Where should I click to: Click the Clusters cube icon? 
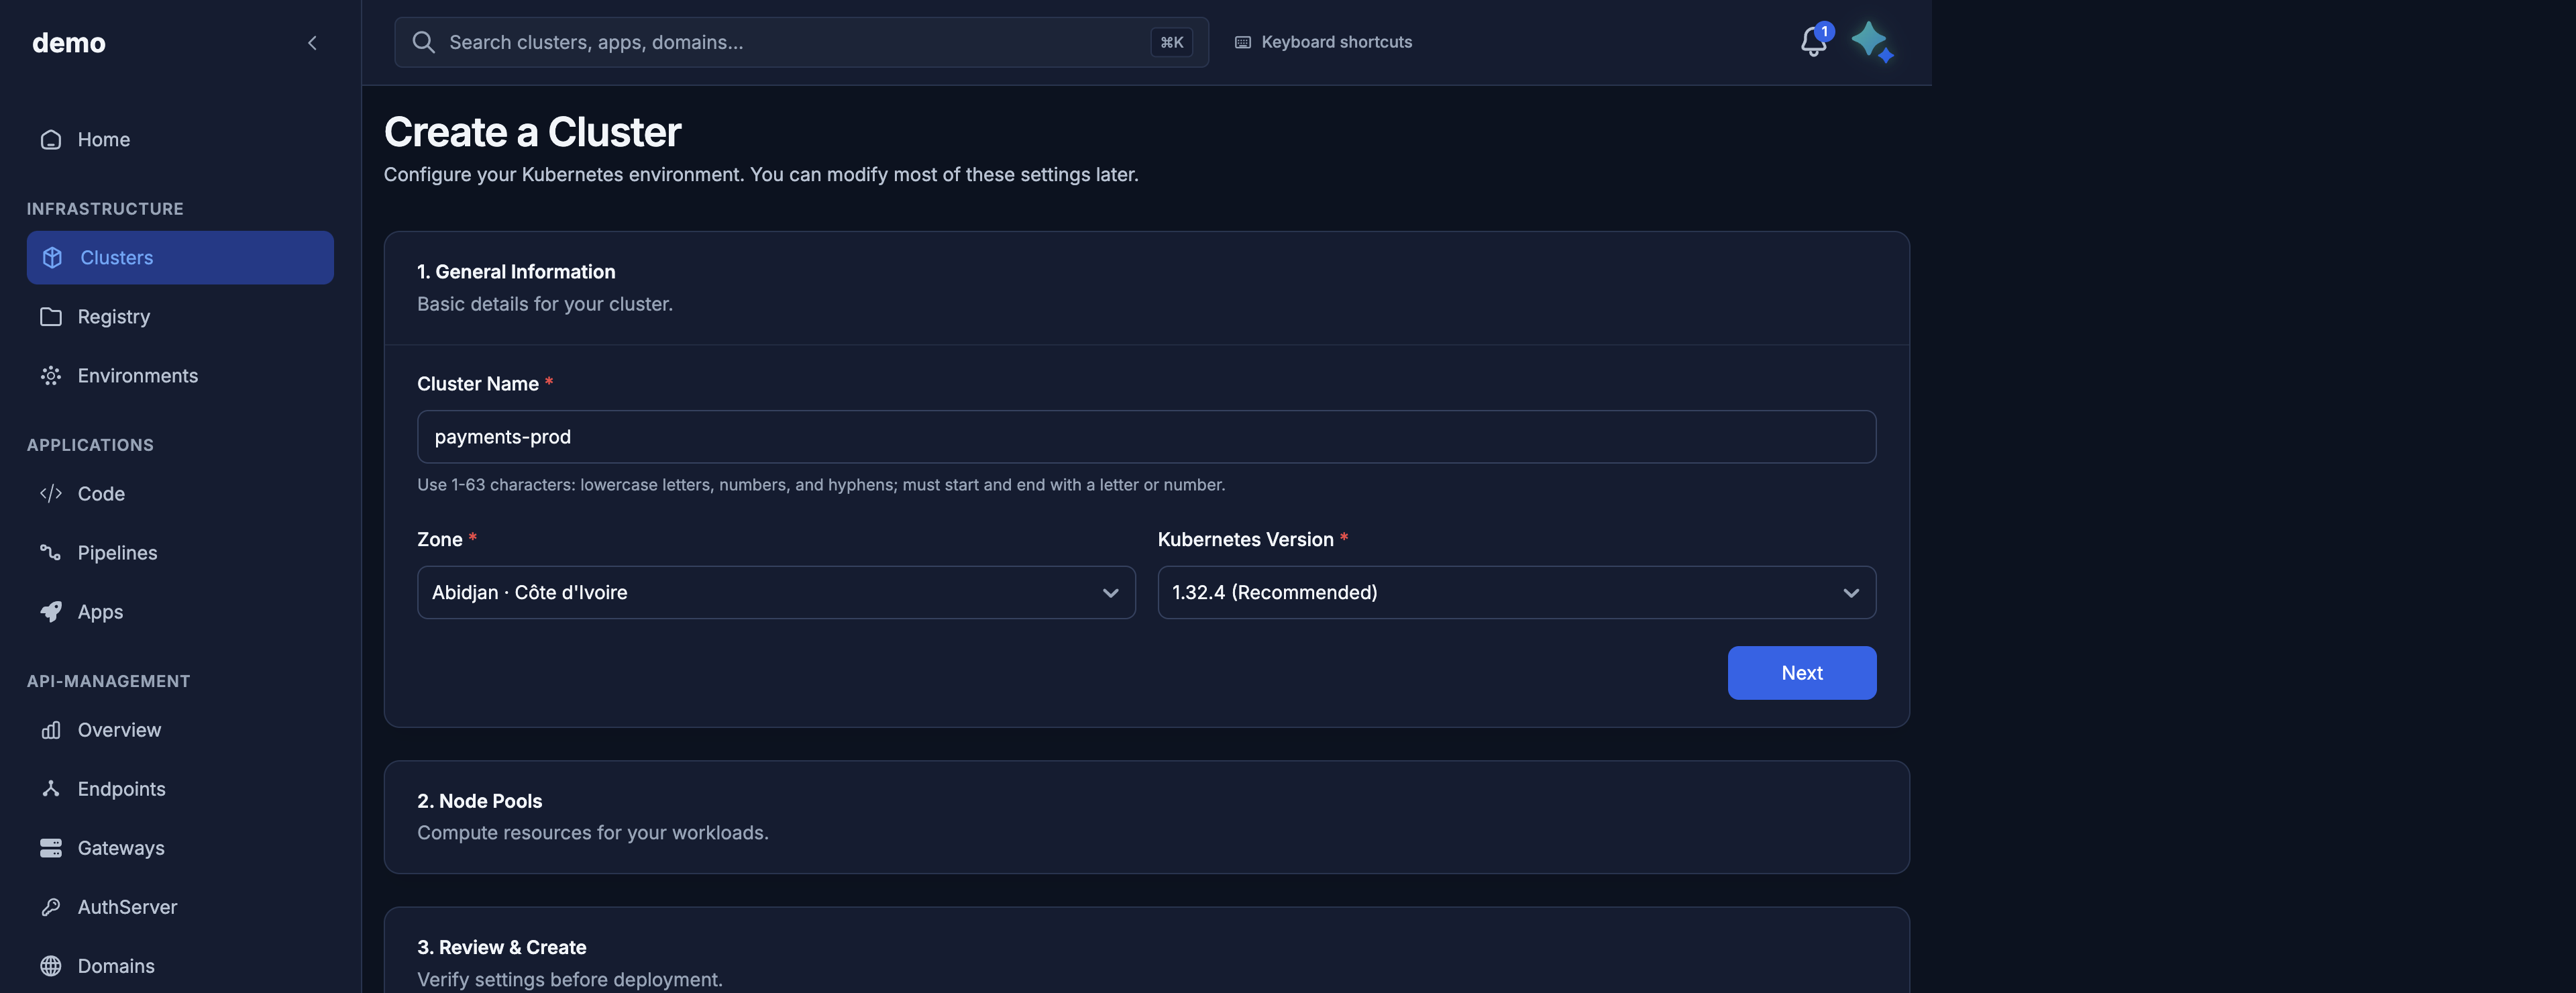pos(52,258)
